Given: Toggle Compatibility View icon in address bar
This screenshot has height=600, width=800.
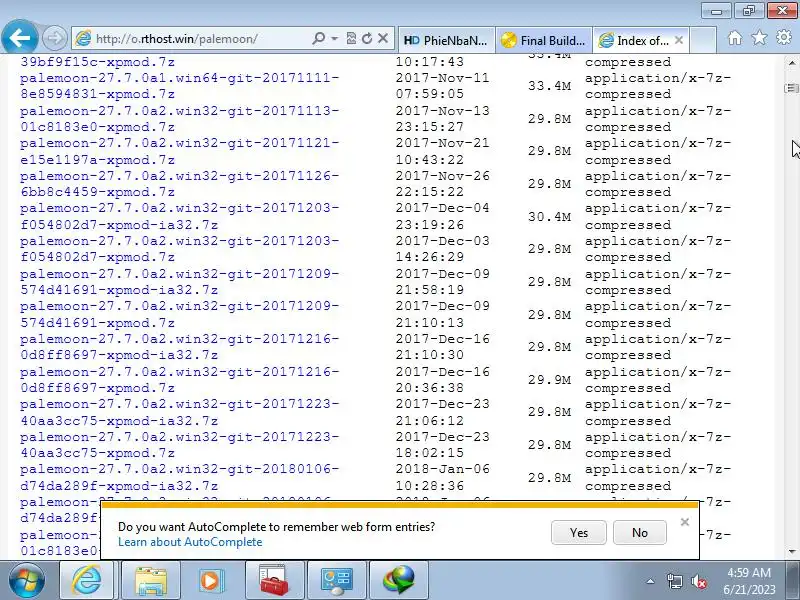Looking at the screenshot, I should (x=351, y=38).
